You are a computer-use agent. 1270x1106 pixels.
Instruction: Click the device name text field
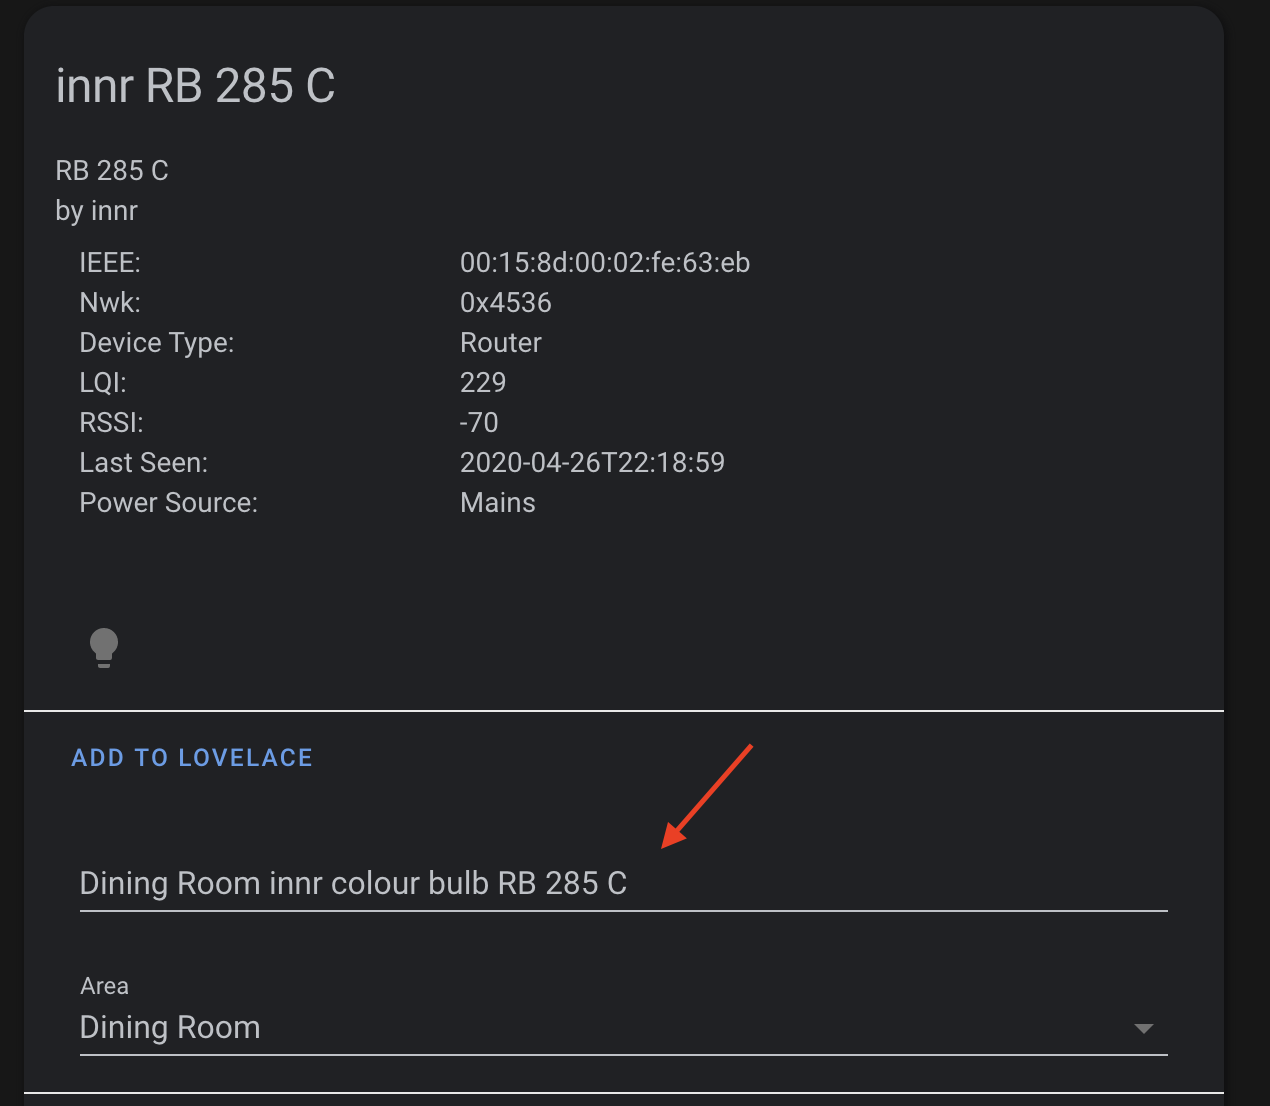click(x=622, y=884)
